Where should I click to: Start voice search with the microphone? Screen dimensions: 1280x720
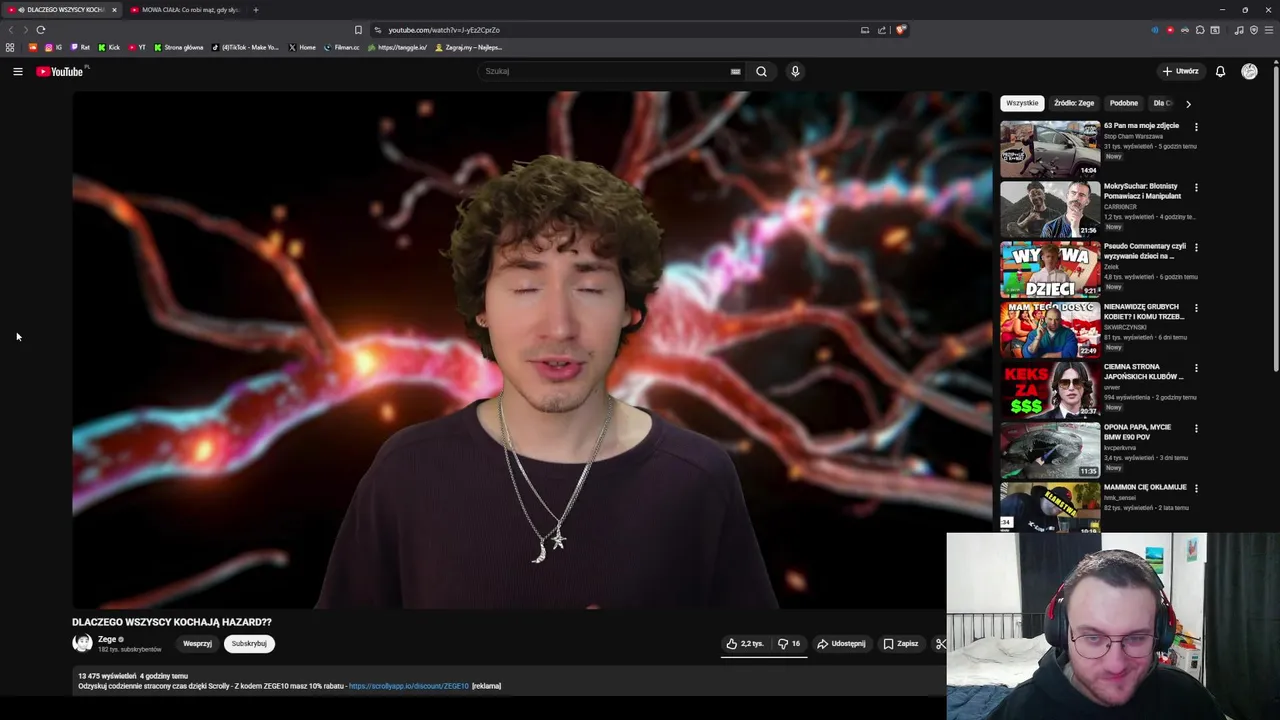point(795,71)
